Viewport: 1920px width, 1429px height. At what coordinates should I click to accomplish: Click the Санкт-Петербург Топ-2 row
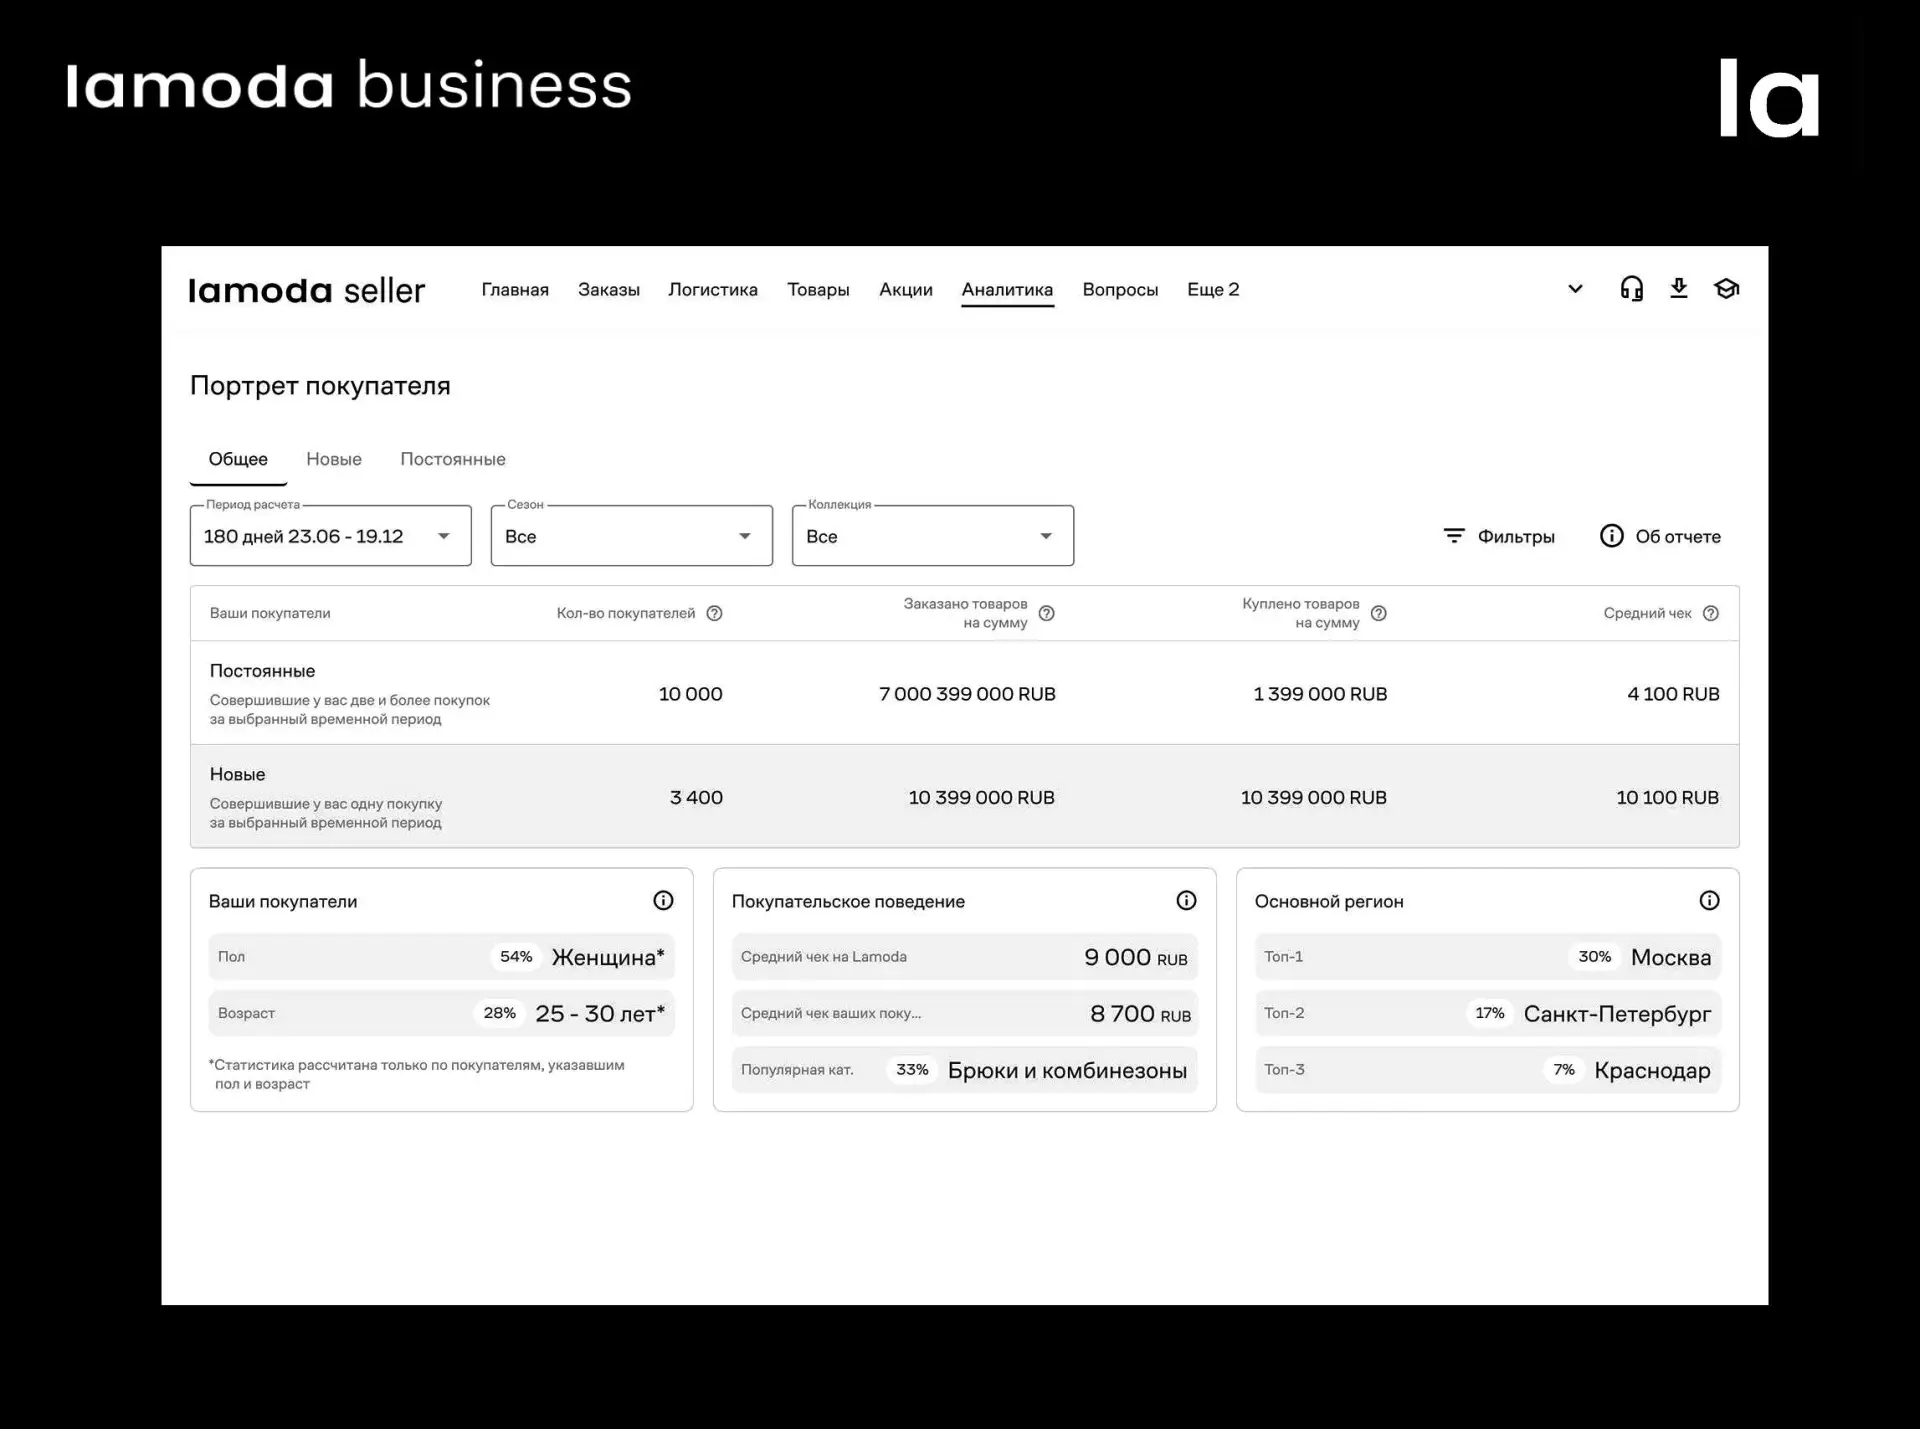(1487, 1013)
